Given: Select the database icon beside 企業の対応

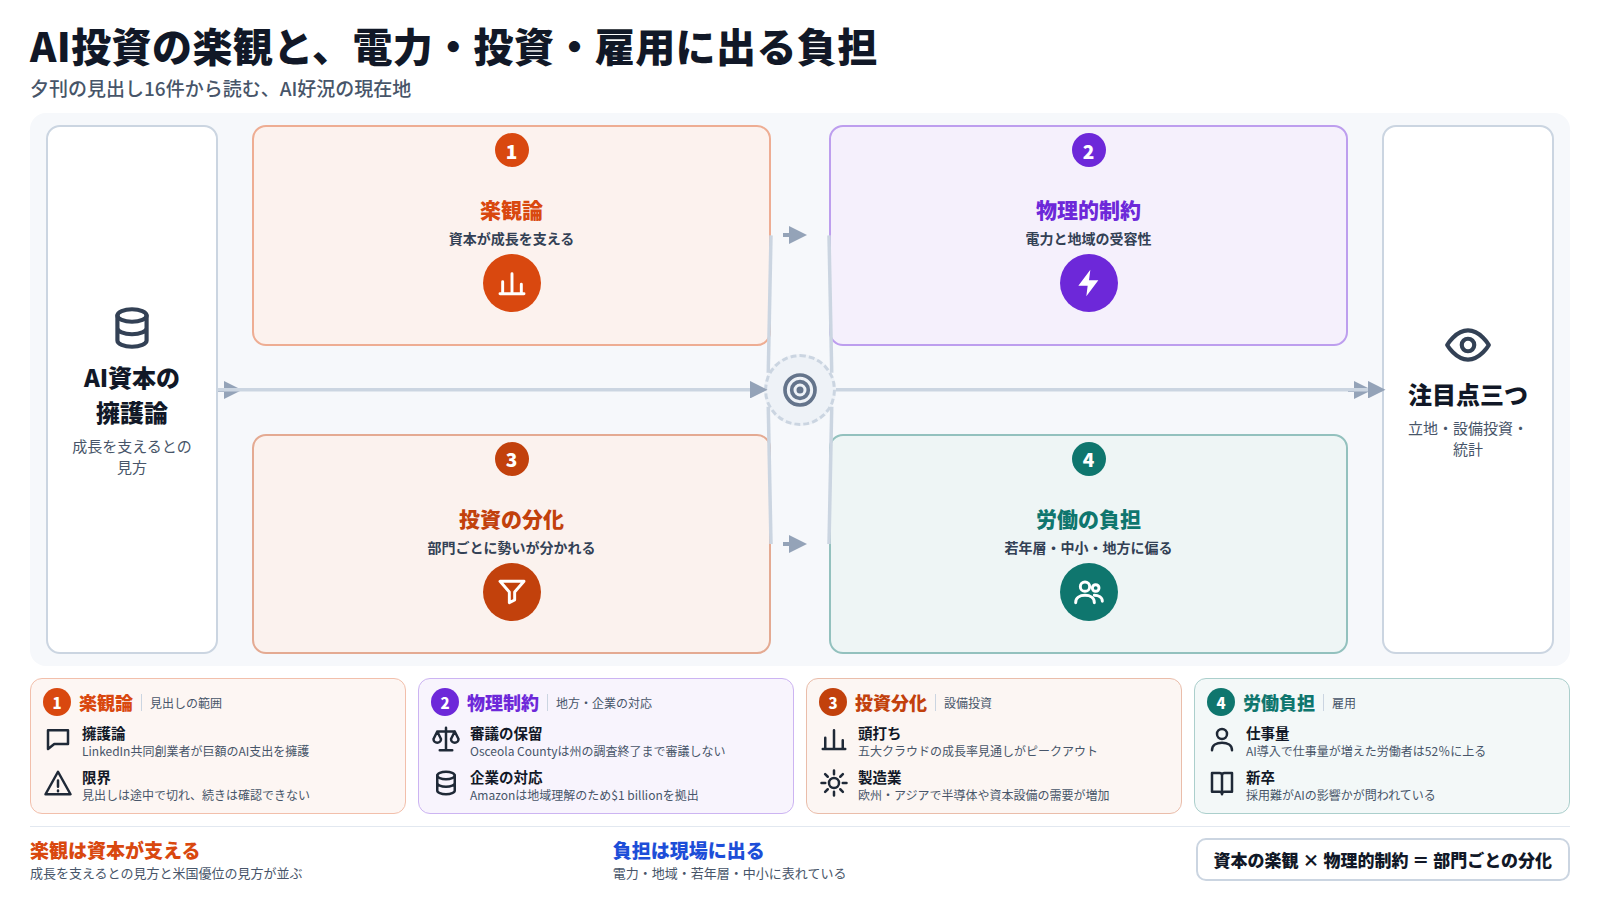Looking at the screenshot, I should tap(446, 784).
